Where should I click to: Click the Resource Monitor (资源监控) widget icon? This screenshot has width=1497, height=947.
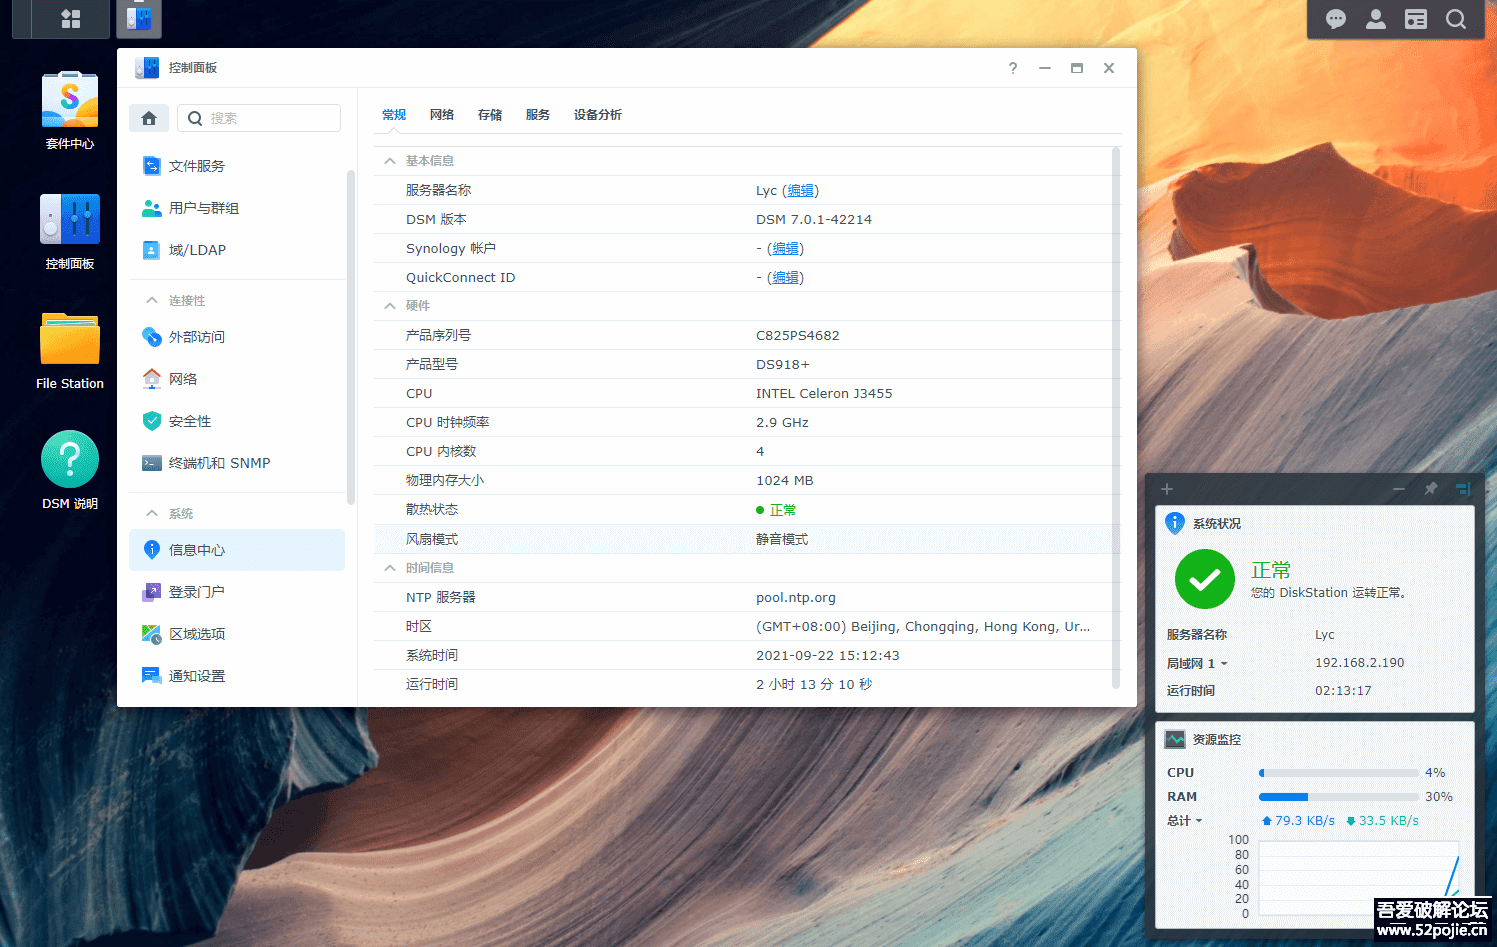[1175, 739]
